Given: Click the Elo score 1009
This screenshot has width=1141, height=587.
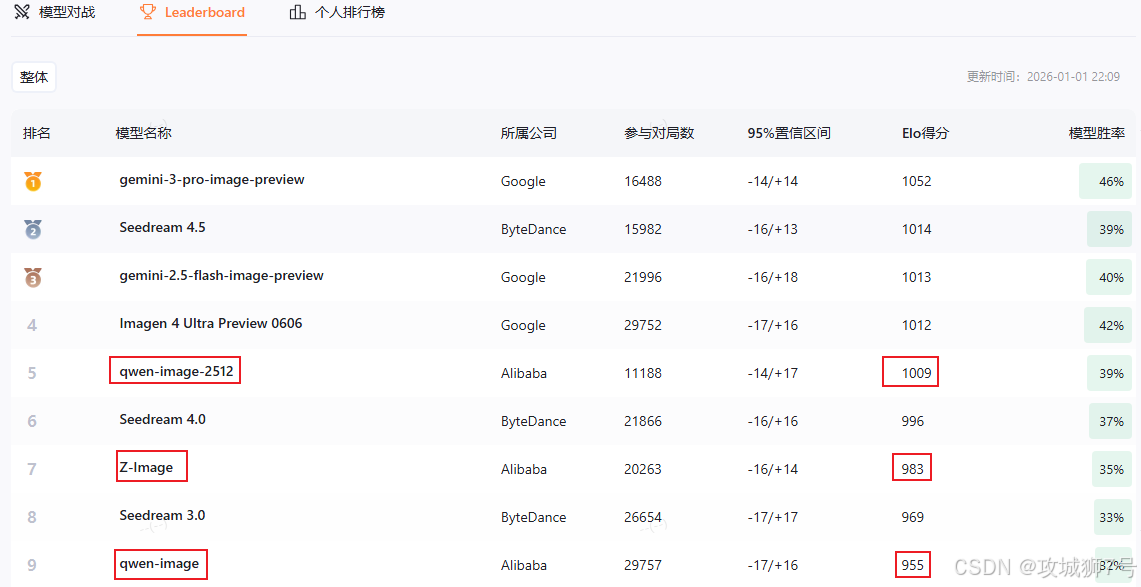Looking at the screenshot, I should (916, 373).
